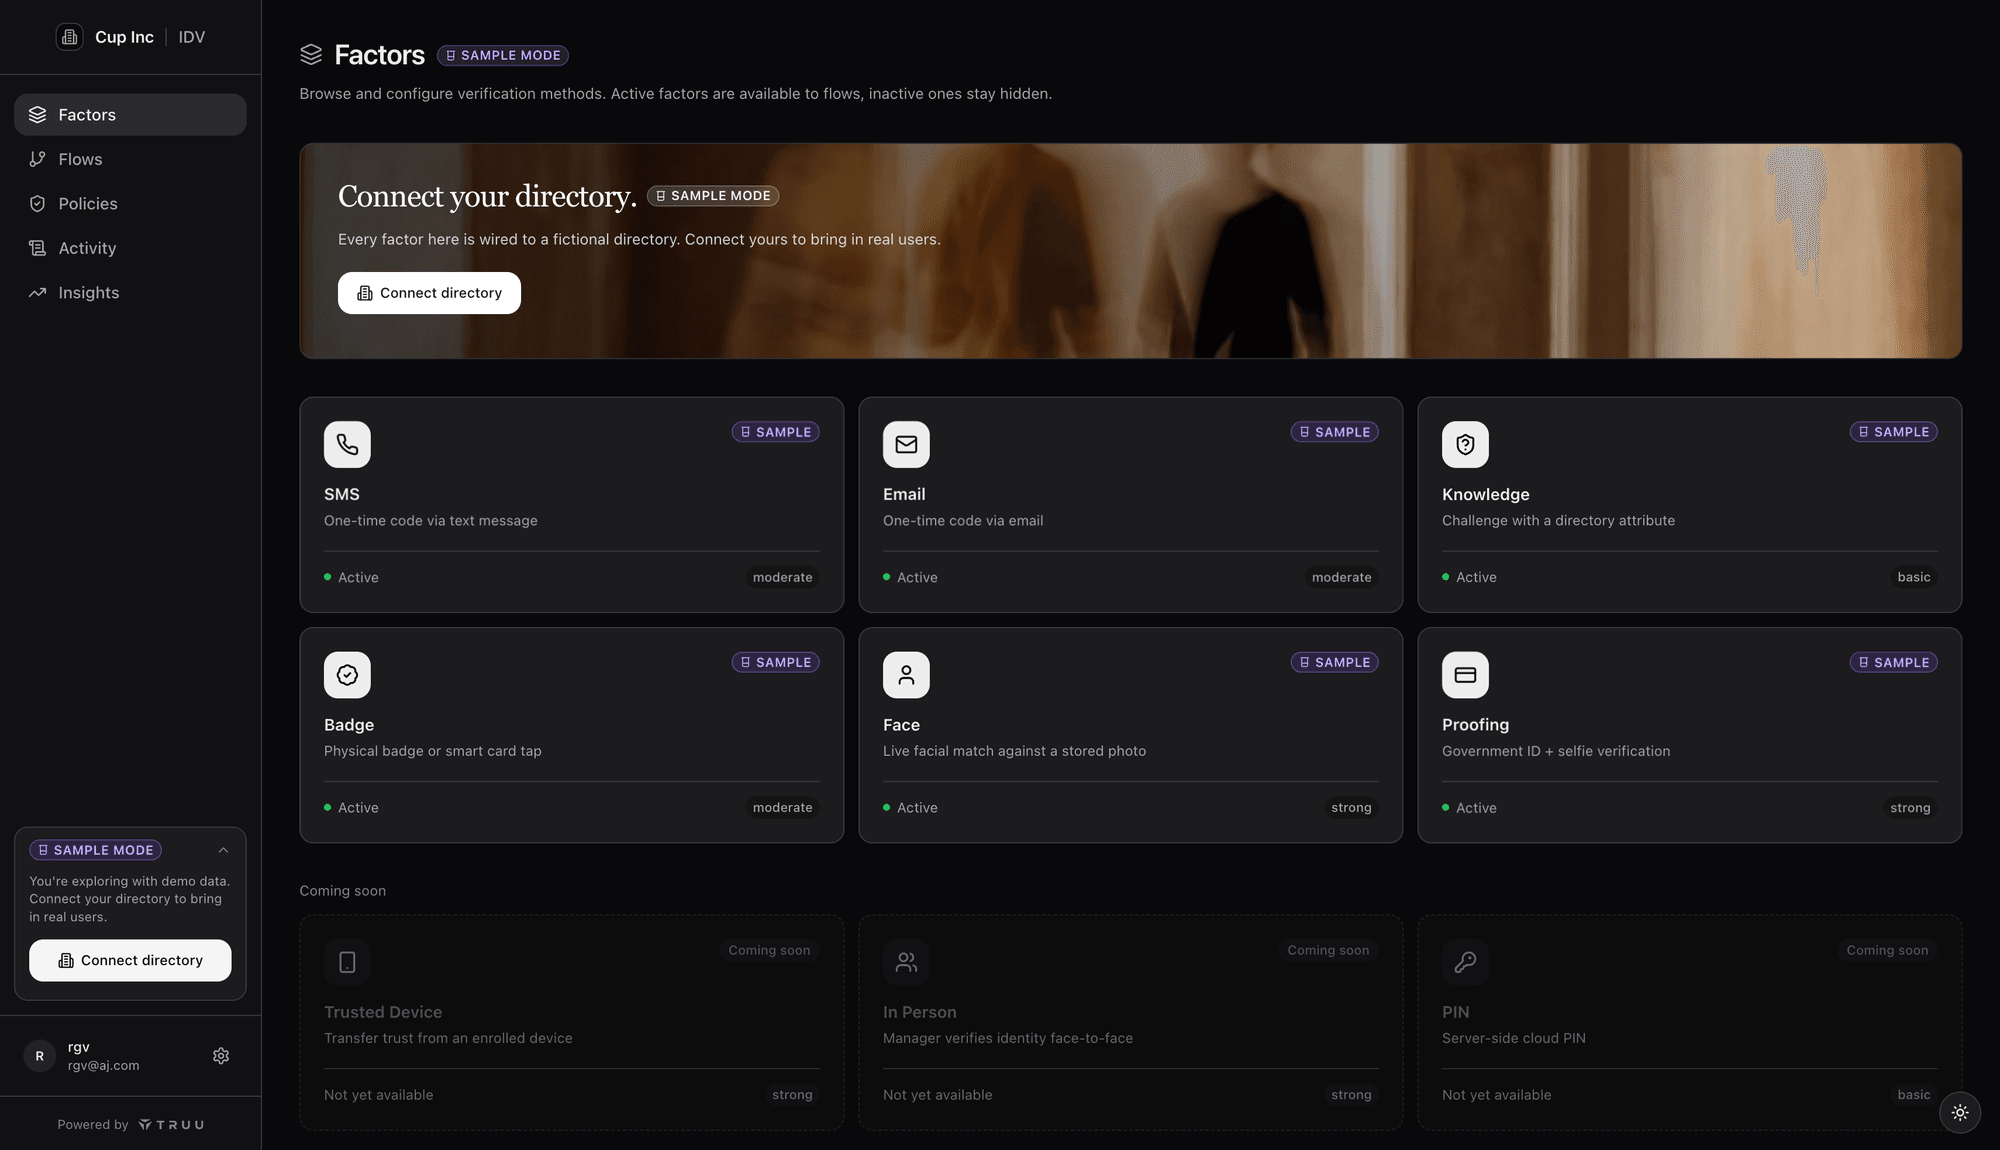
Task: Click Connect directory in sidebar sample panel
Action: (x=130, y=960)
